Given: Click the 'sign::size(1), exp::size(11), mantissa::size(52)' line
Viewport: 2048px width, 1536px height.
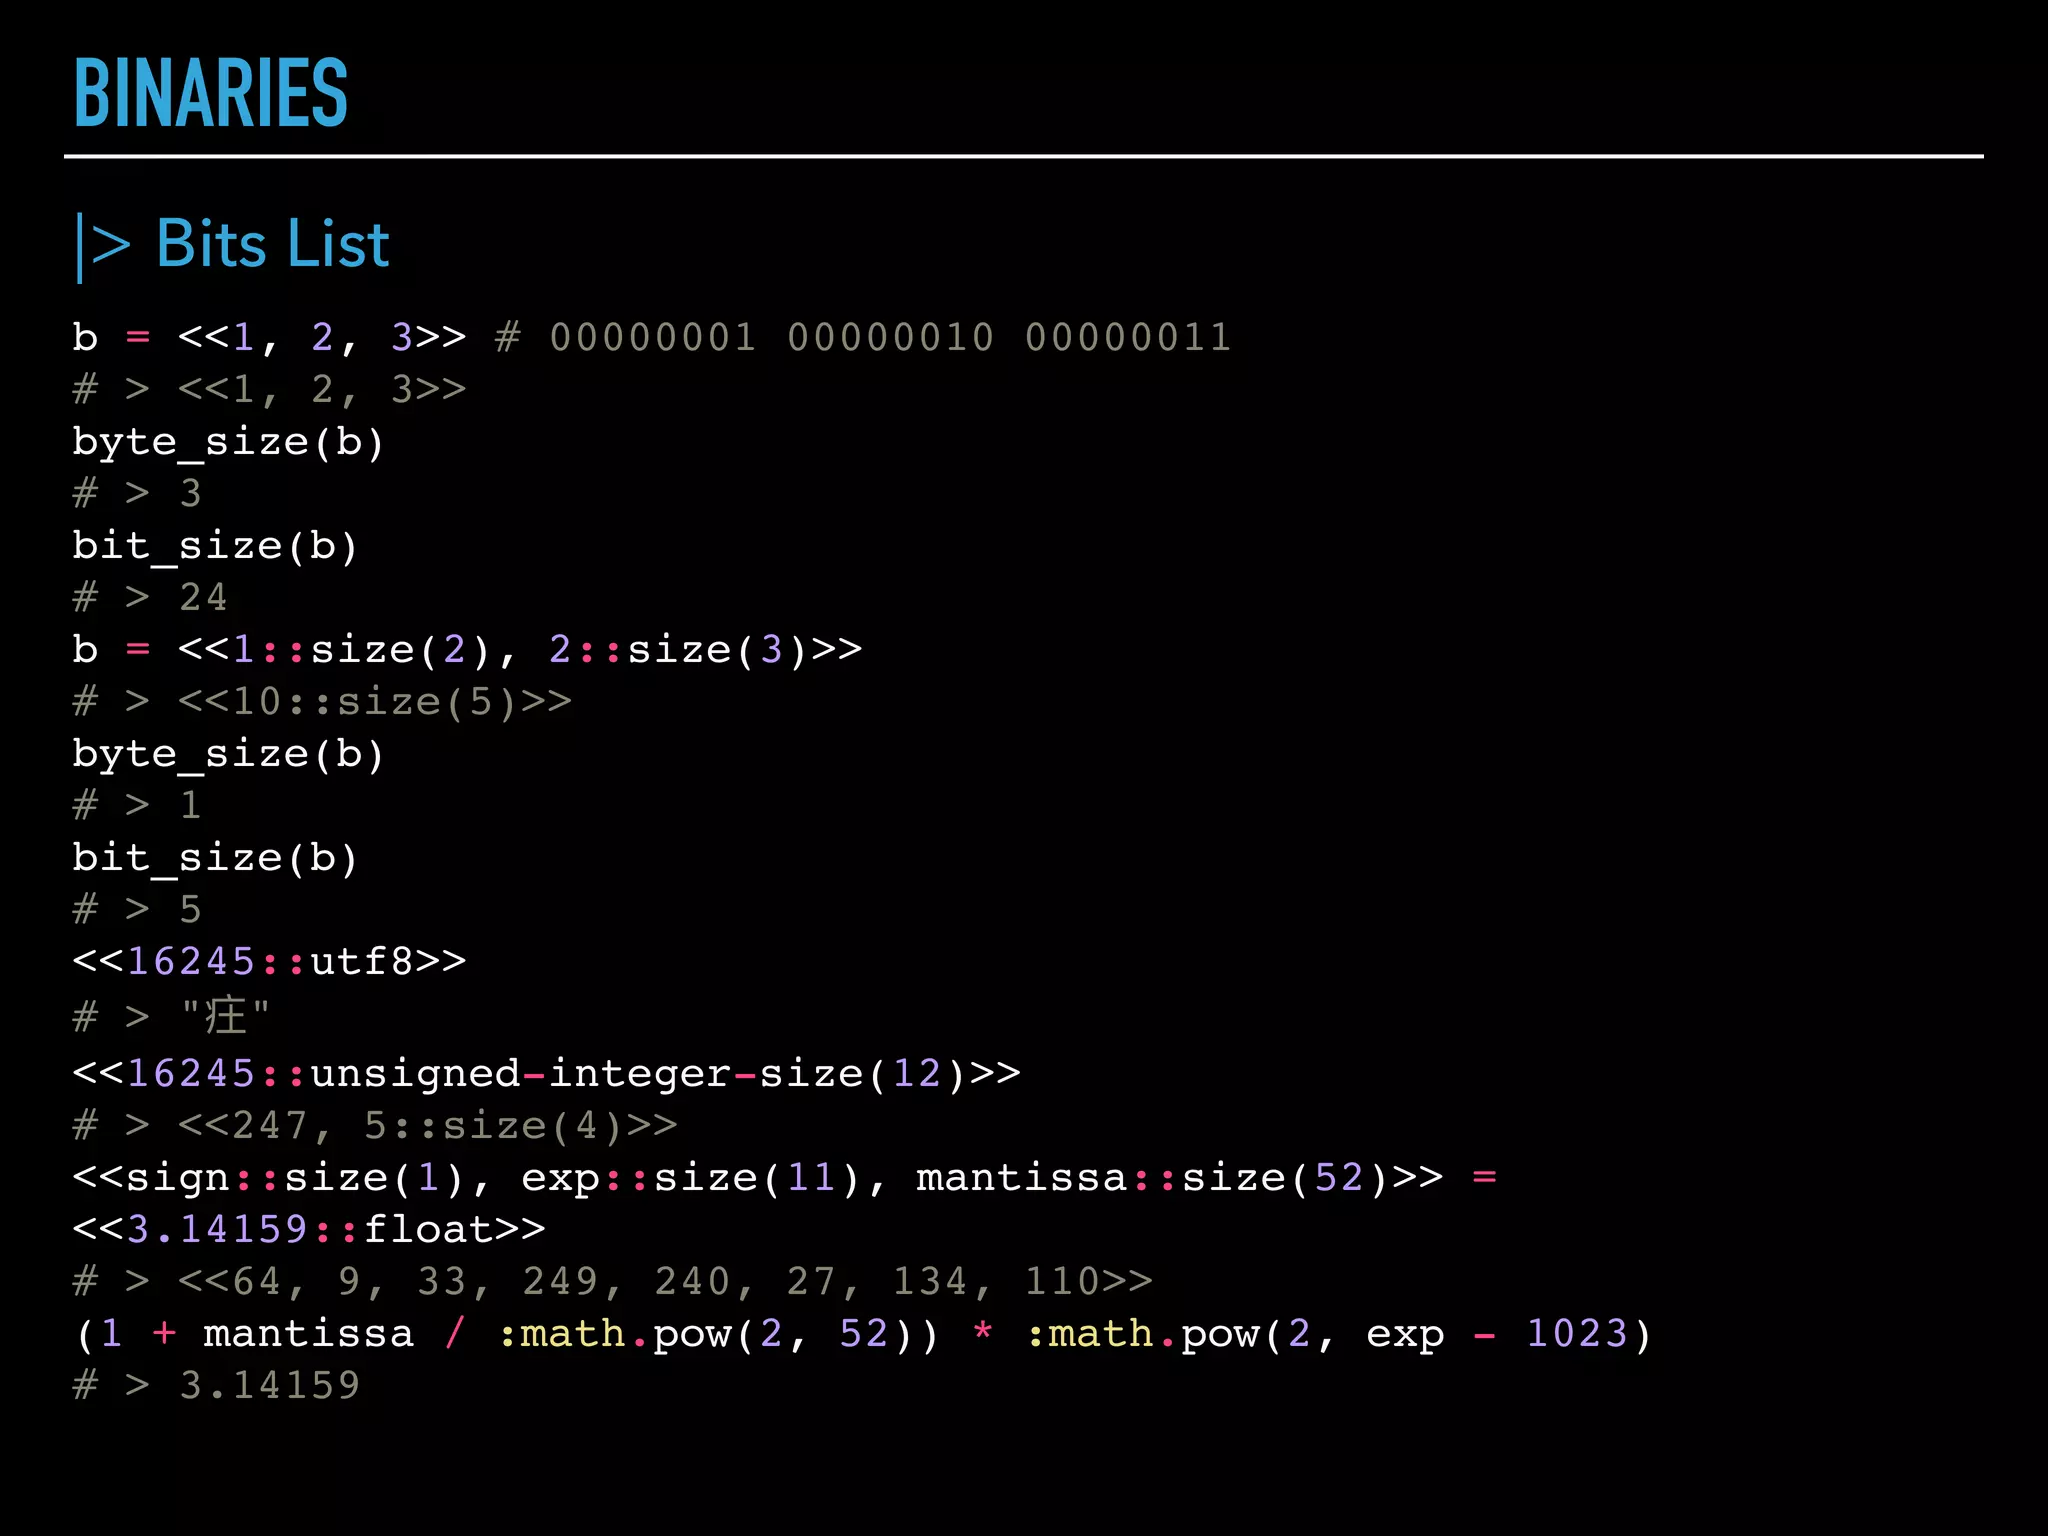Looking at the screenshot, I should click(x=785, y=1178).
